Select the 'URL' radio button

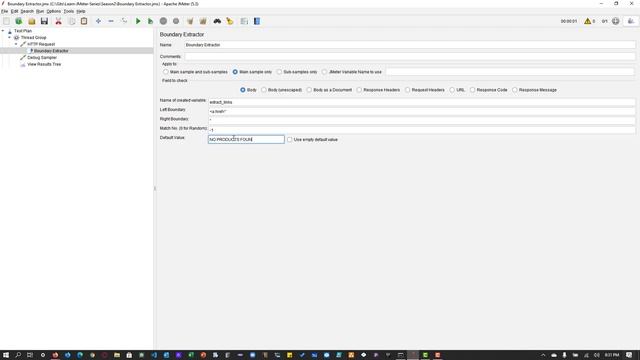pyautogui.click(x=452, y=90)
